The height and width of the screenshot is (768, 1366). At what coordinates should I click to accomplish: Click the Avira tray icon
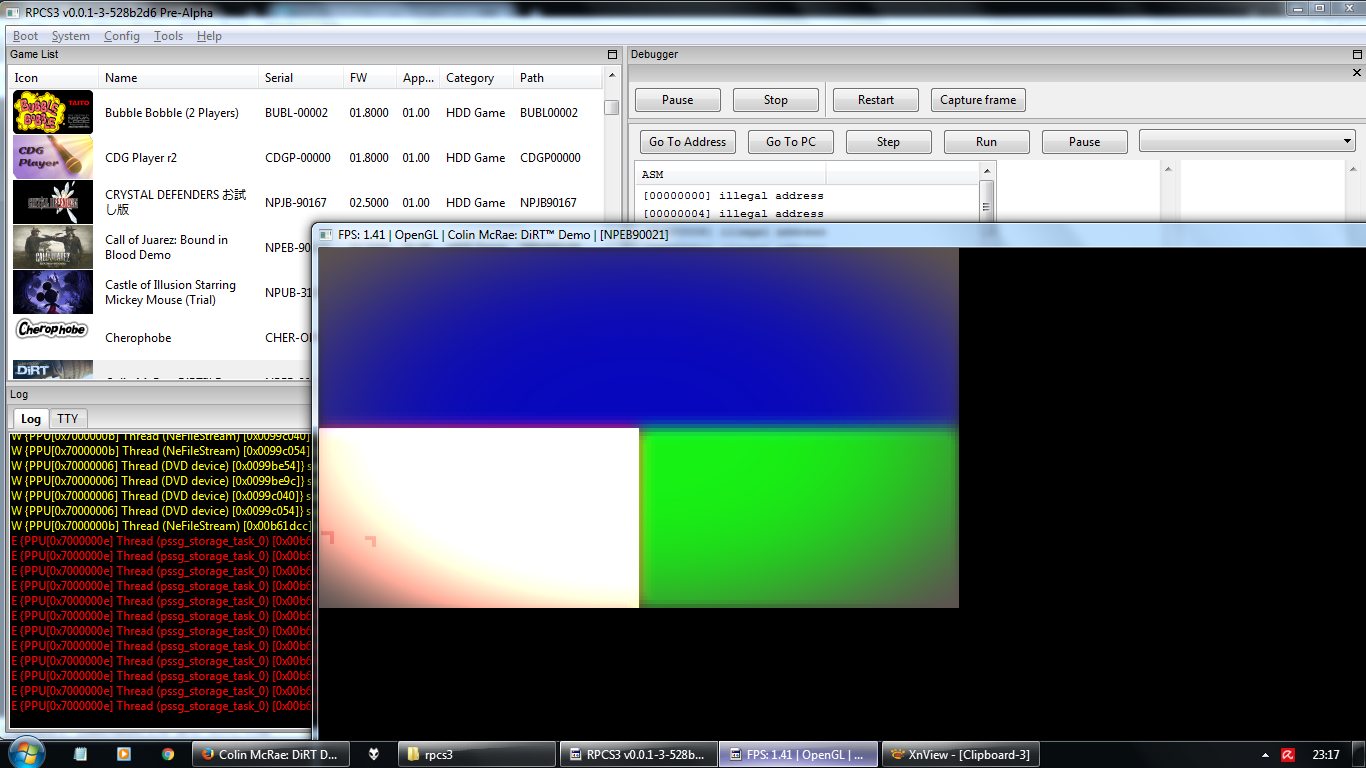(x=1290, y=755)
